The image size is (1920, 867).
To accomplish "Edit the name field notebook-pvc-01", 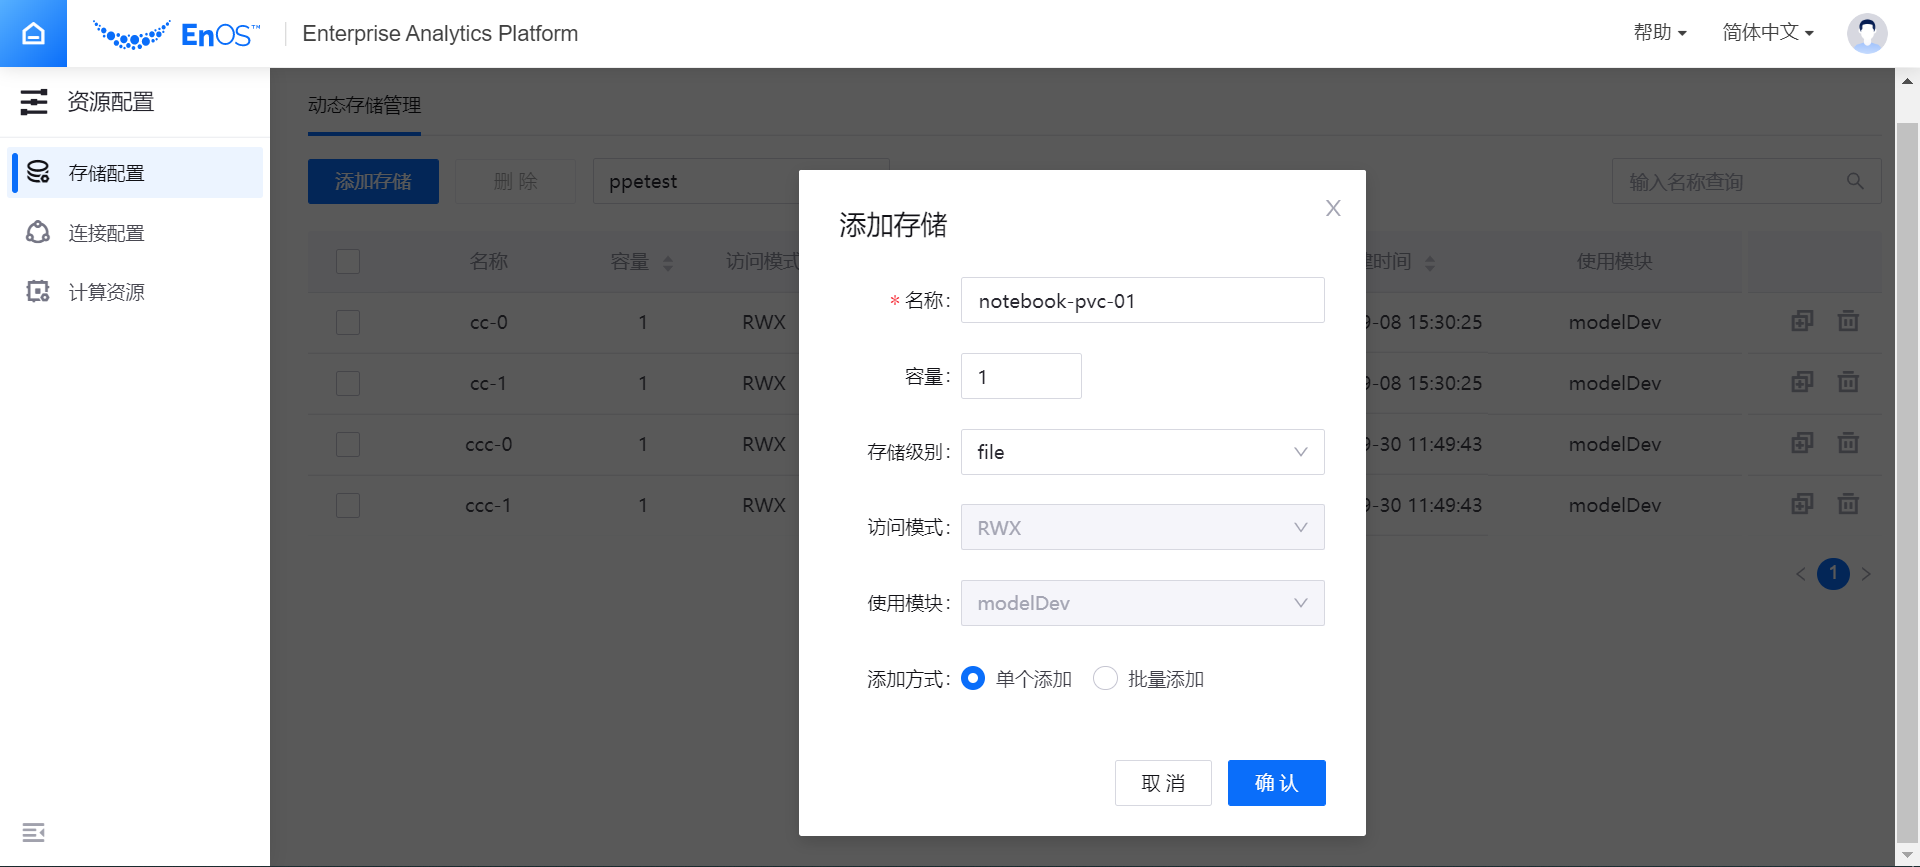I will tap(1142, 300).
